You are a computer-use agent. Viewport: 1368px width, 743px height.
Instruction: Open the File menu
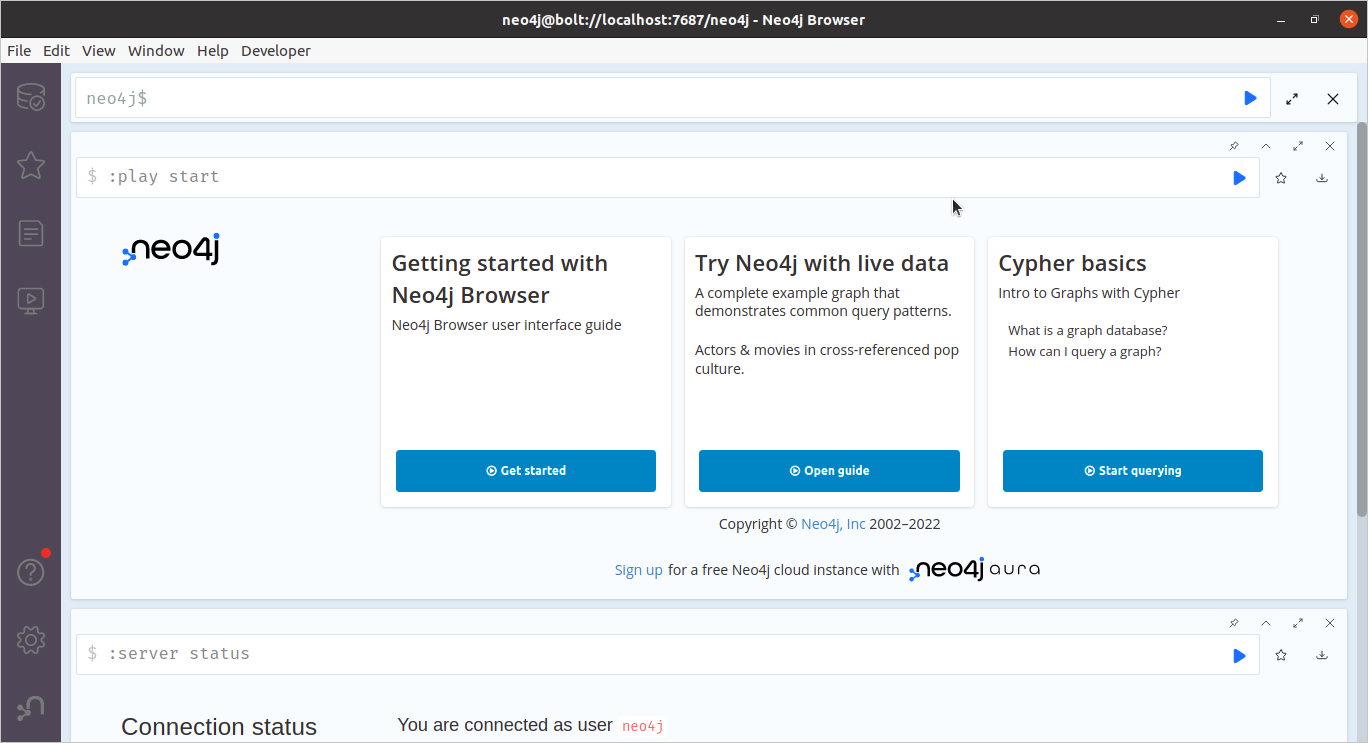[x=18, y=50]
